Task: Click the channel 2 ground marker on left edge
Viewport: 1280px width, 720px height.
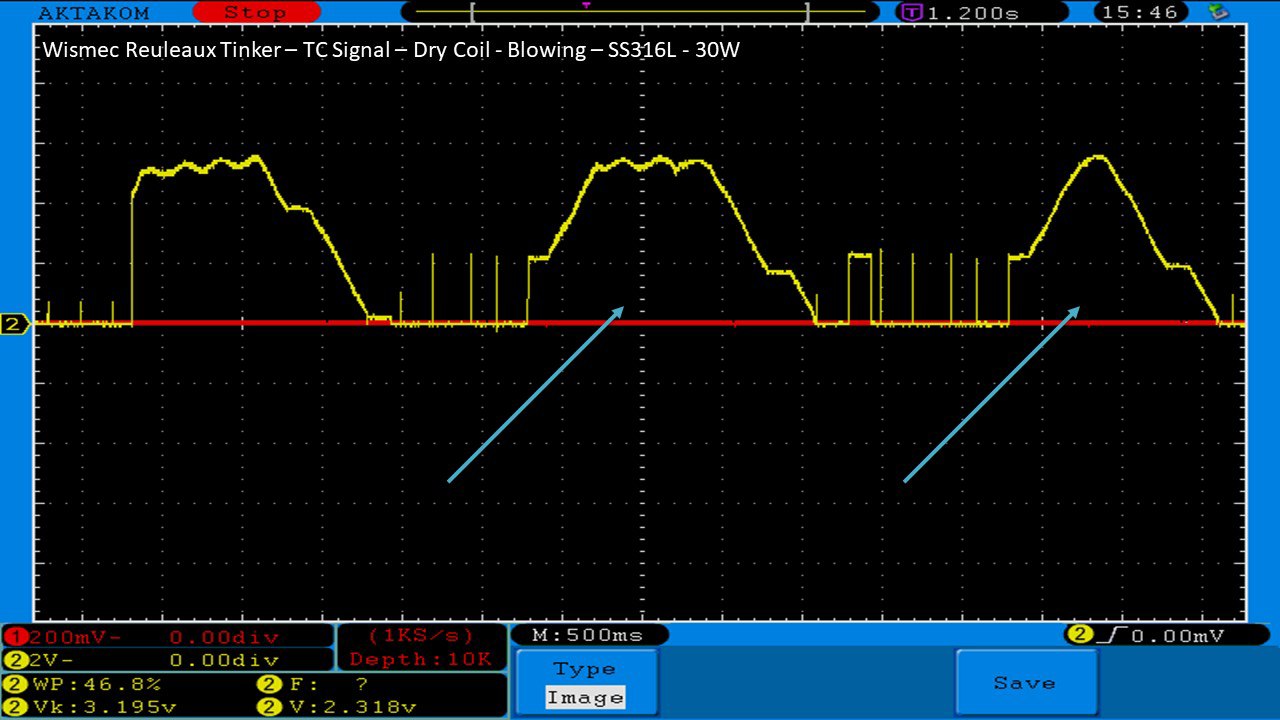Action: [x=14, y=324]
